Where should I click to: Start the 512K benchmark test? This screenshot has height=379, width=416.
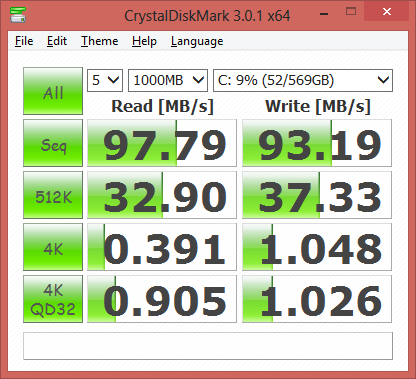click(53, 195)
